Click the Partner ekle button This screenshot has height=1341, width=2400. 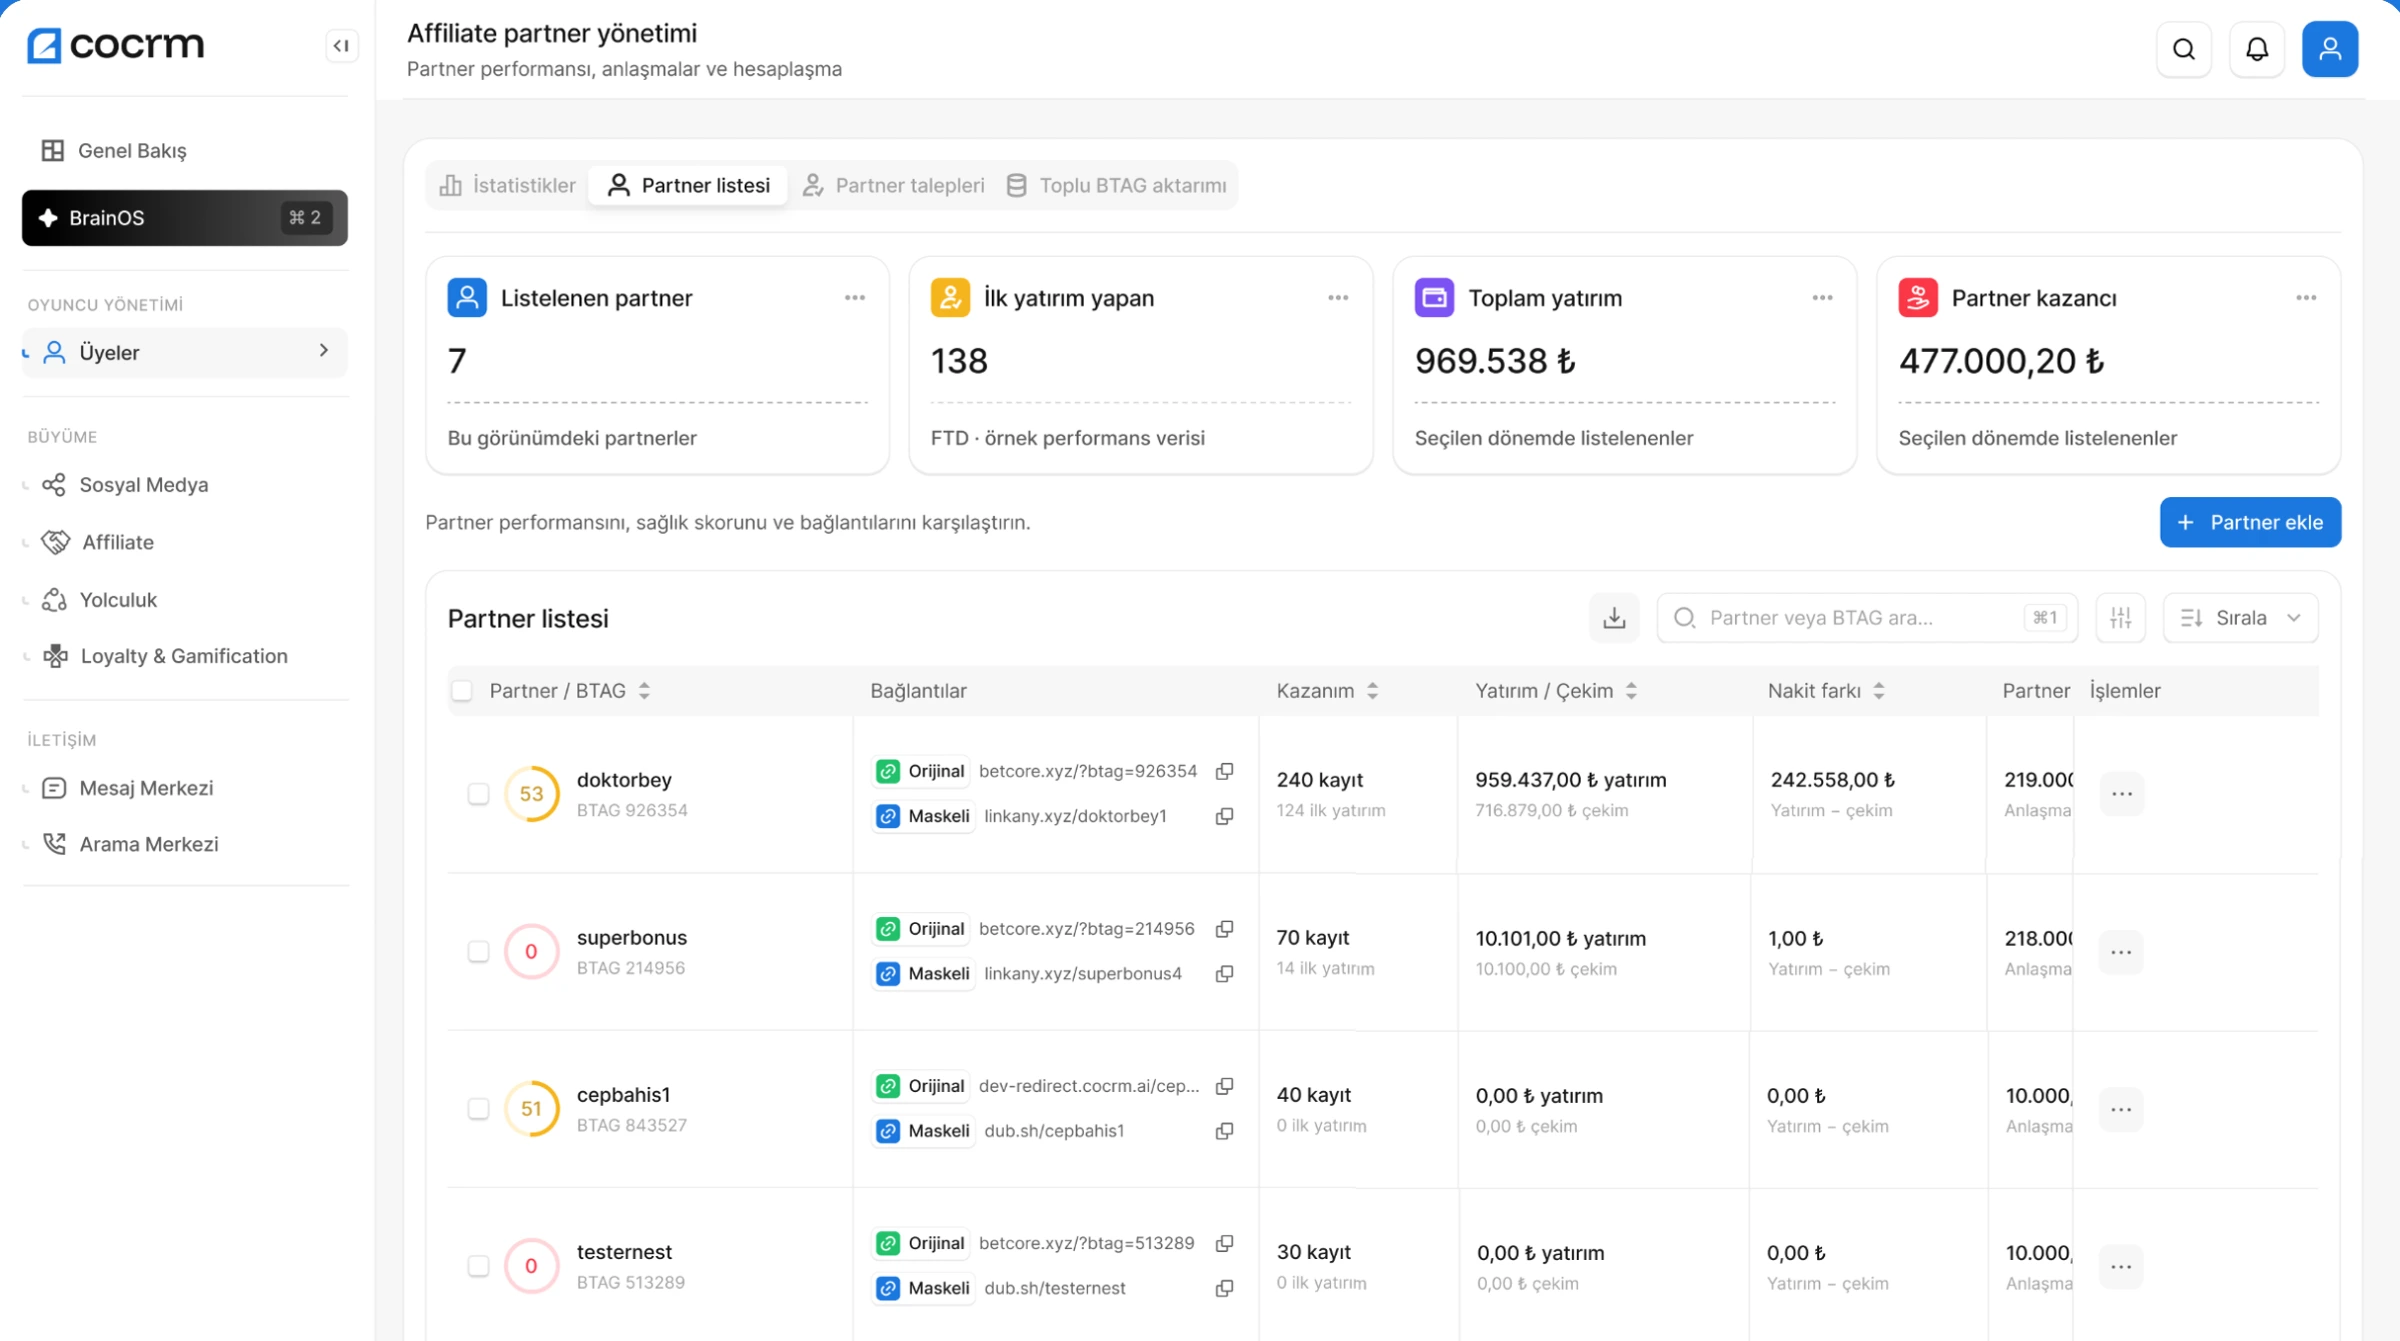(x=2250, y=522)
